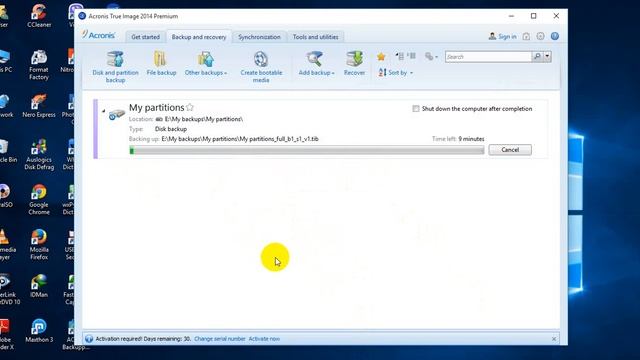Click the Time left 9 minutes text

pos(458,139)
